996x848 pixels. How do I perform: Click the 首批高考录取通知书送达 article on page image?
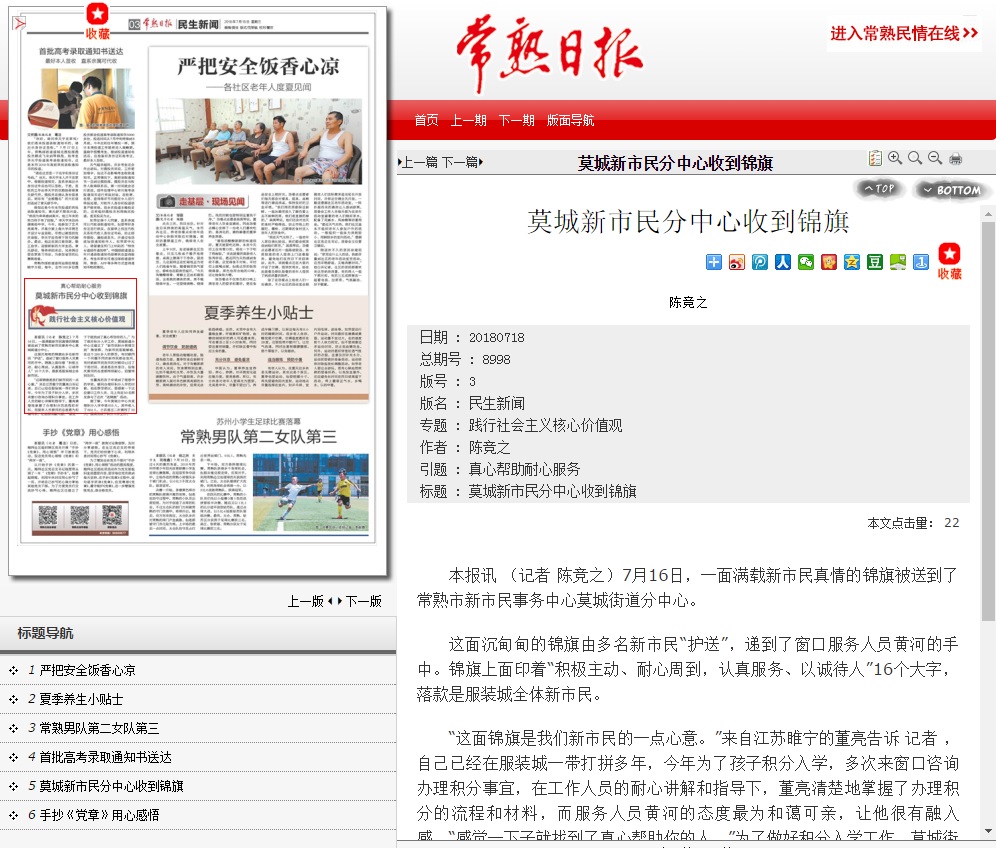pyautogui.click(x=81, y=158)
